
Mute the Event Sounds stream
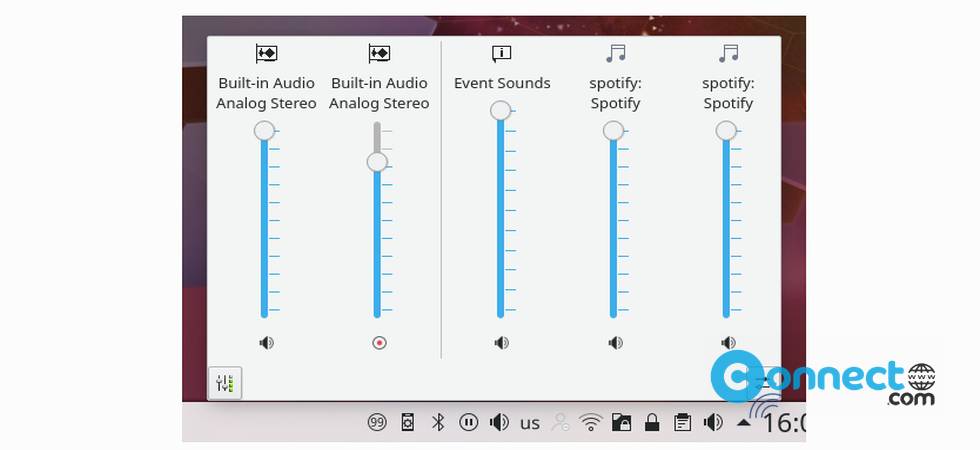pos(501,343)
